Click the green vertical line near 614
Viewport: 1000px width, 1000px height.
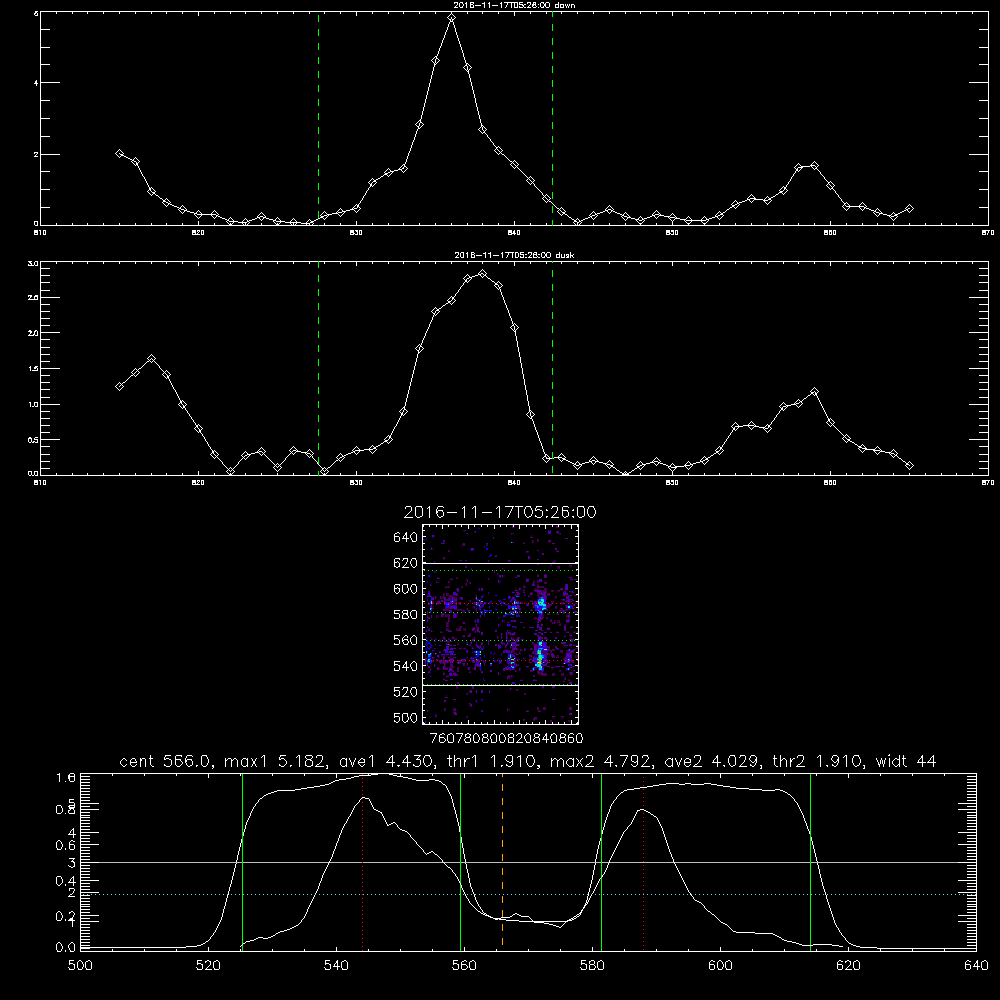point(811,860)
